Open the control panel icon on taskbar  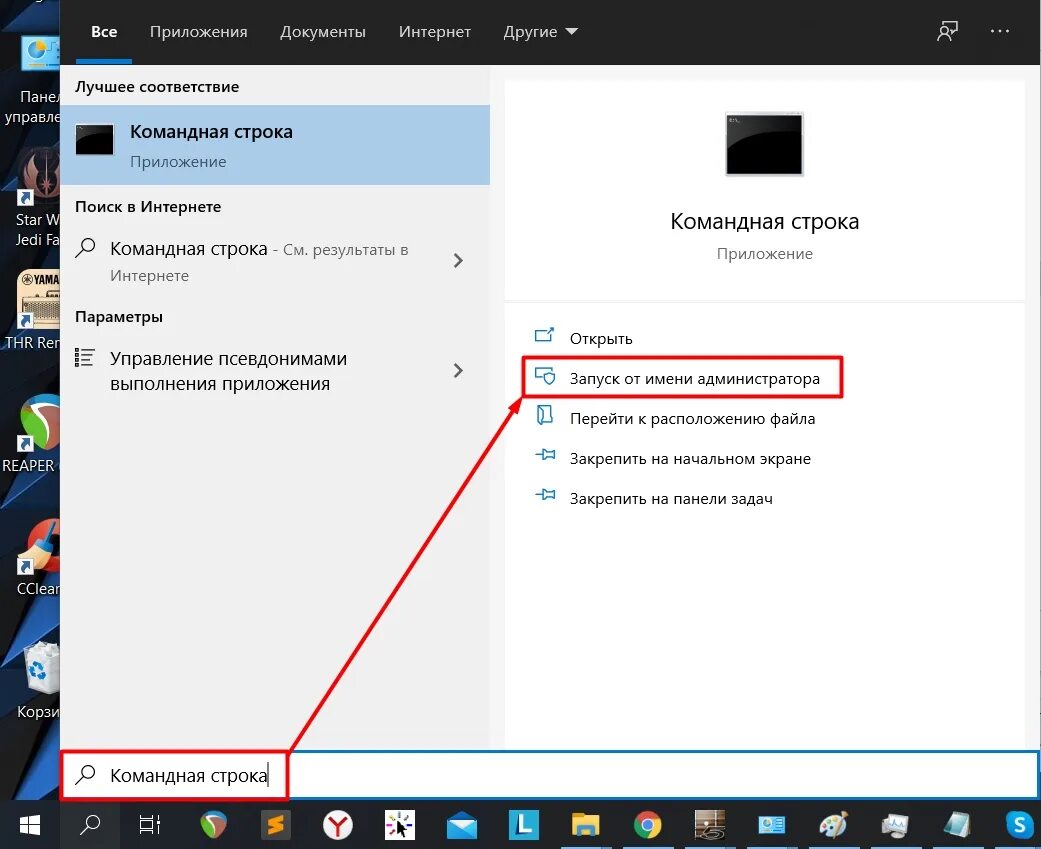771,825
